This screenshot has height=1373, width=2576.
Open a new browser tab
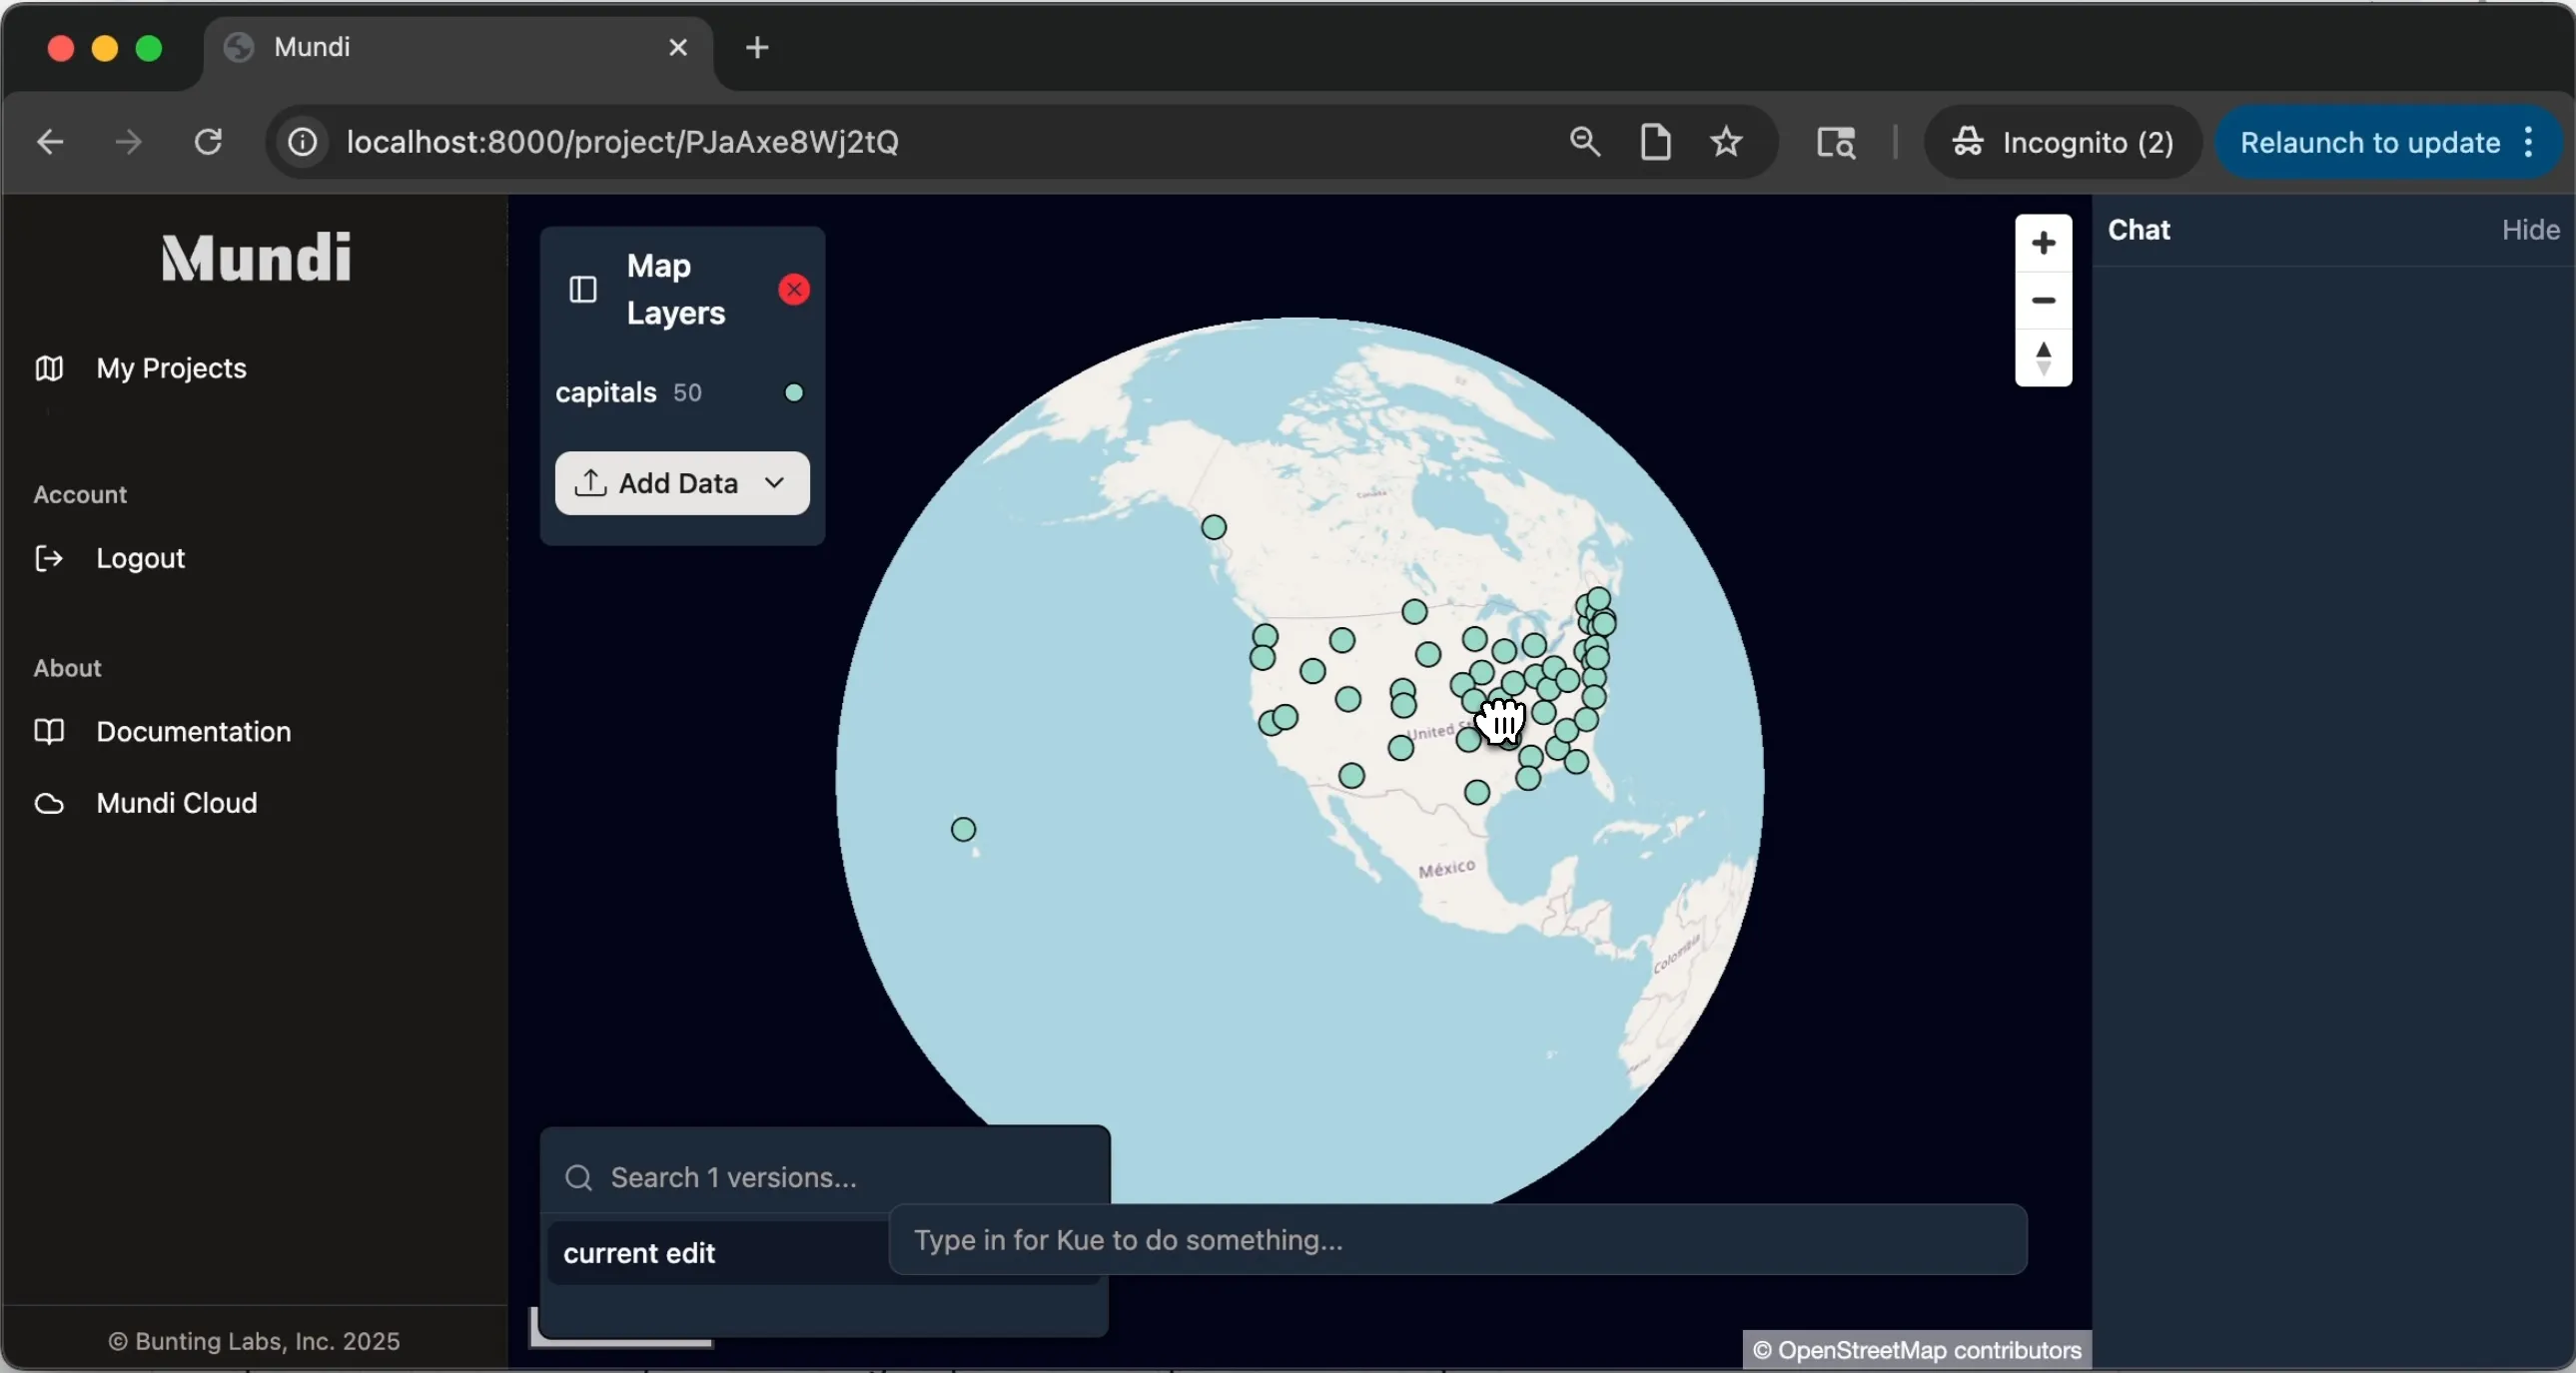click(x=757, y=47)
